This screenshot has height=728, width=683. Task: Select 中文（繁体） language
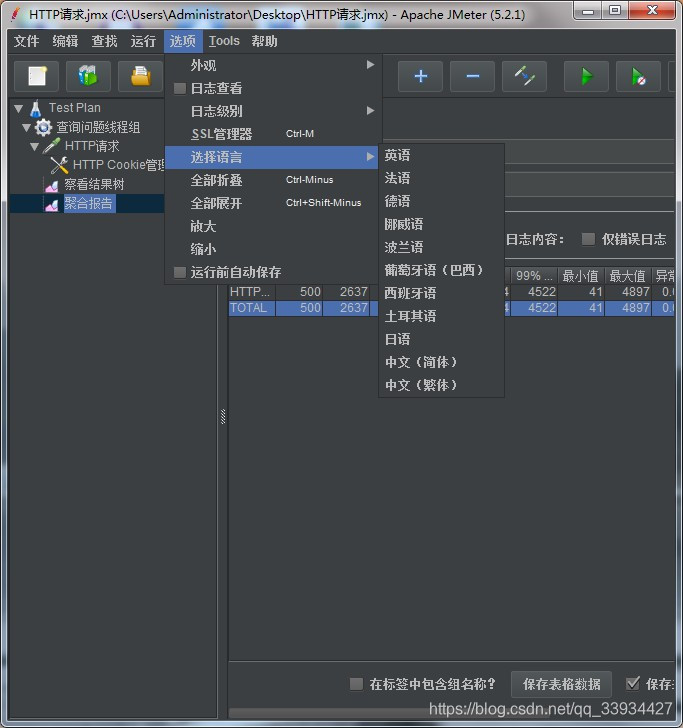click(x=441, y=385)
